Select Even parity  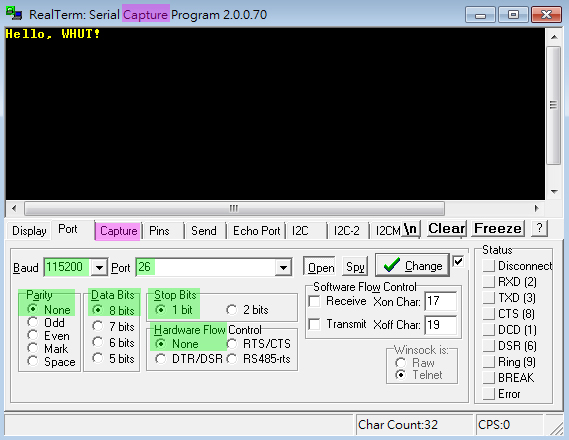pos(48,336)
